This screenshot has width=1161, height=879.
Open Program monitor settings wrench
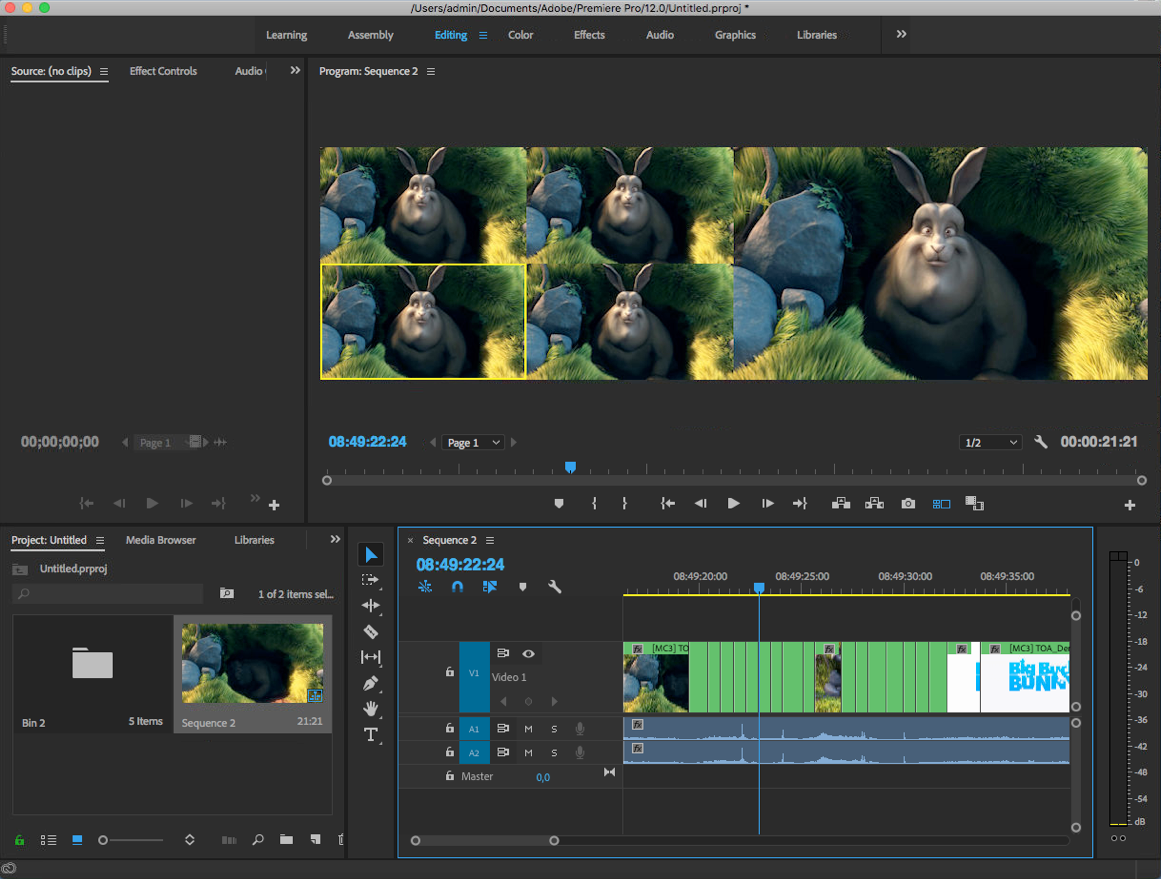tap(1040, 442)
